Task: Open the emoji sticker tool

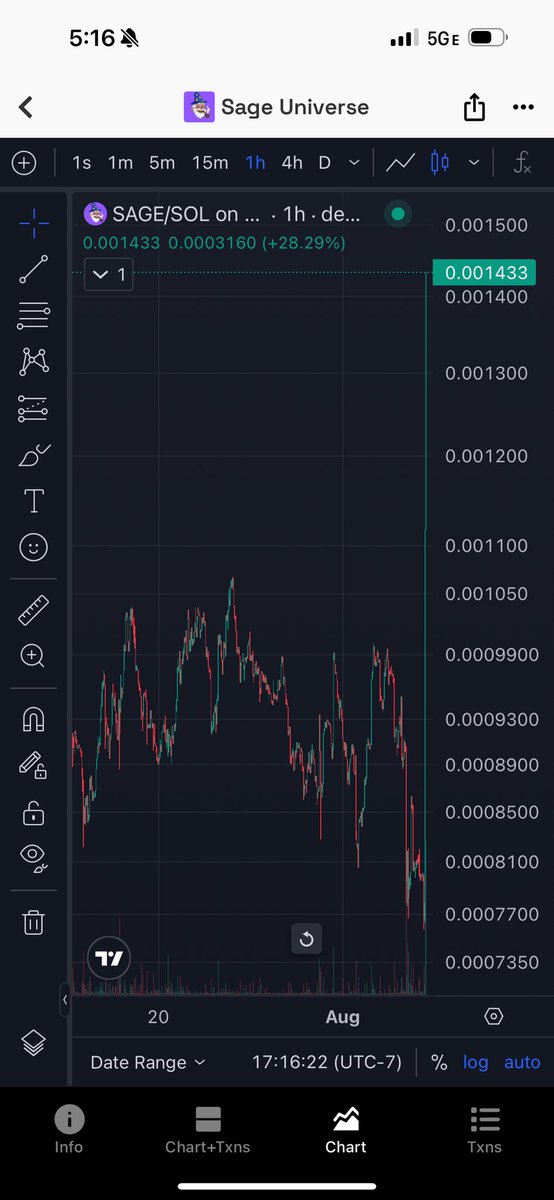Action: click(x=34, y=547)
